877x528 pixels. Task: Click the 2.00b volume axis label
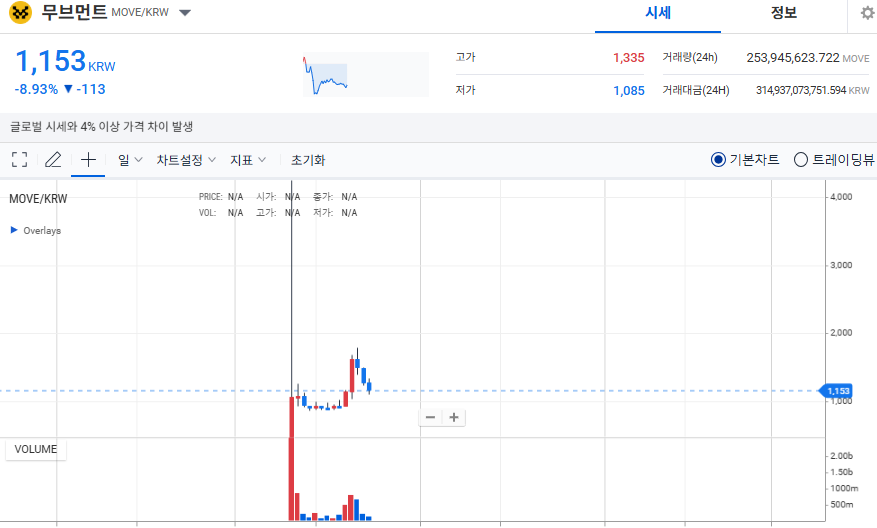841,456
